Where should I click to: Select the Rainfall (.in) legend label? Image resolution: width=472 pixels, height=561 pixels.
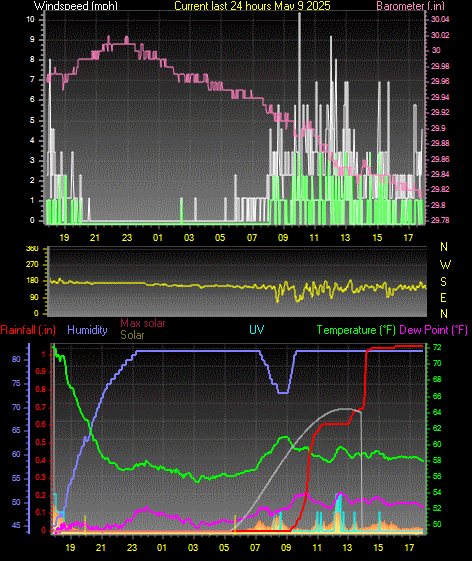[28, 330]
